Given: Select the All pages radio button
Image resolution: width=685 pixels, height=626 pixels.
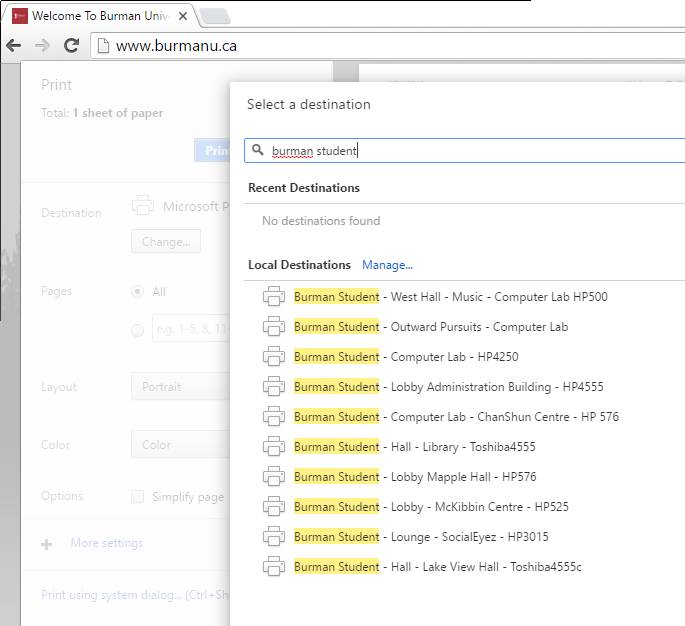Looking at the screenshot, I should (x=138, y=291).
